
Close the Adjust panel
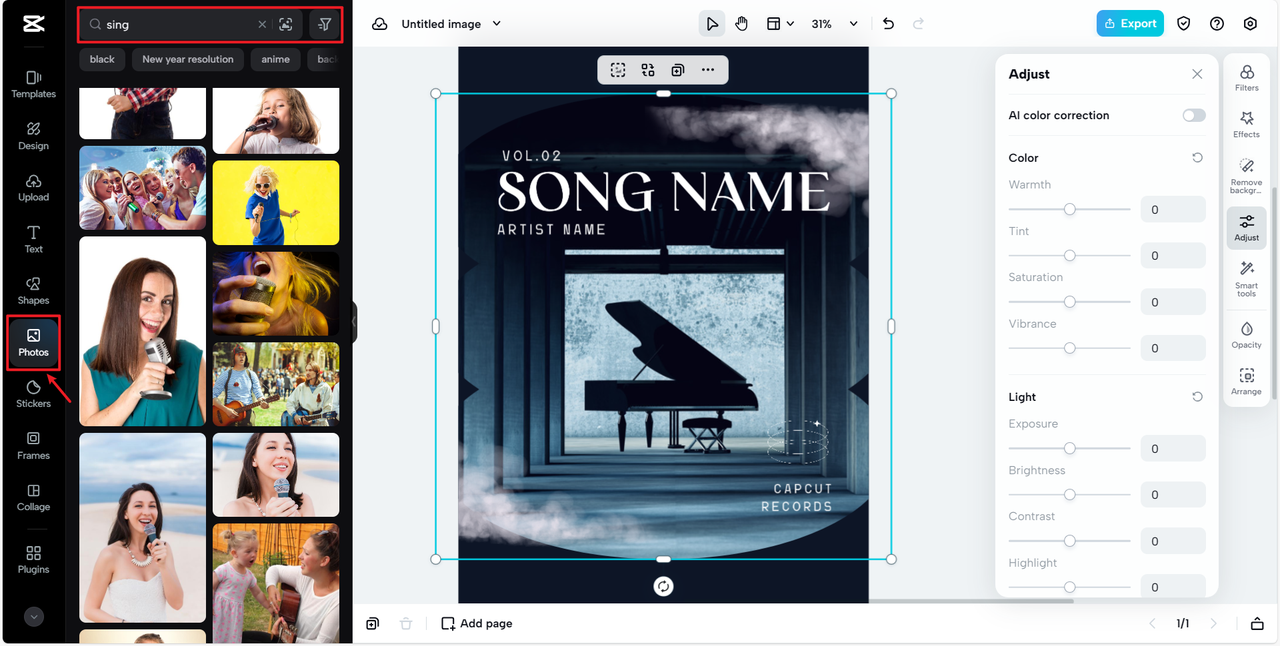pos(1197,74)
